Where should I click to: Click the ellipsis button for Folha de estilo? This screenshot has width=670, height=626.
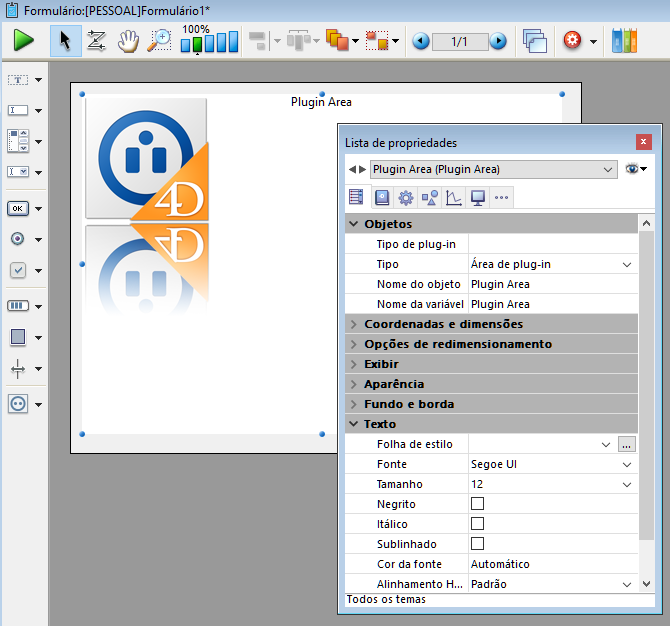[627, 444]
